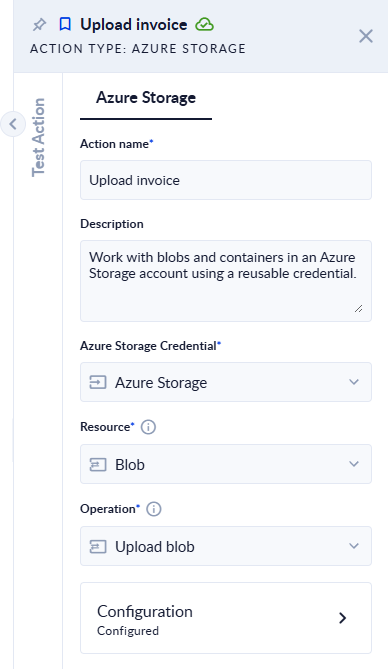Image resolution: width=388 pixels, height=669 pixels.
Task: Click the green cloud saved status icon
Action: pos(204,25)
